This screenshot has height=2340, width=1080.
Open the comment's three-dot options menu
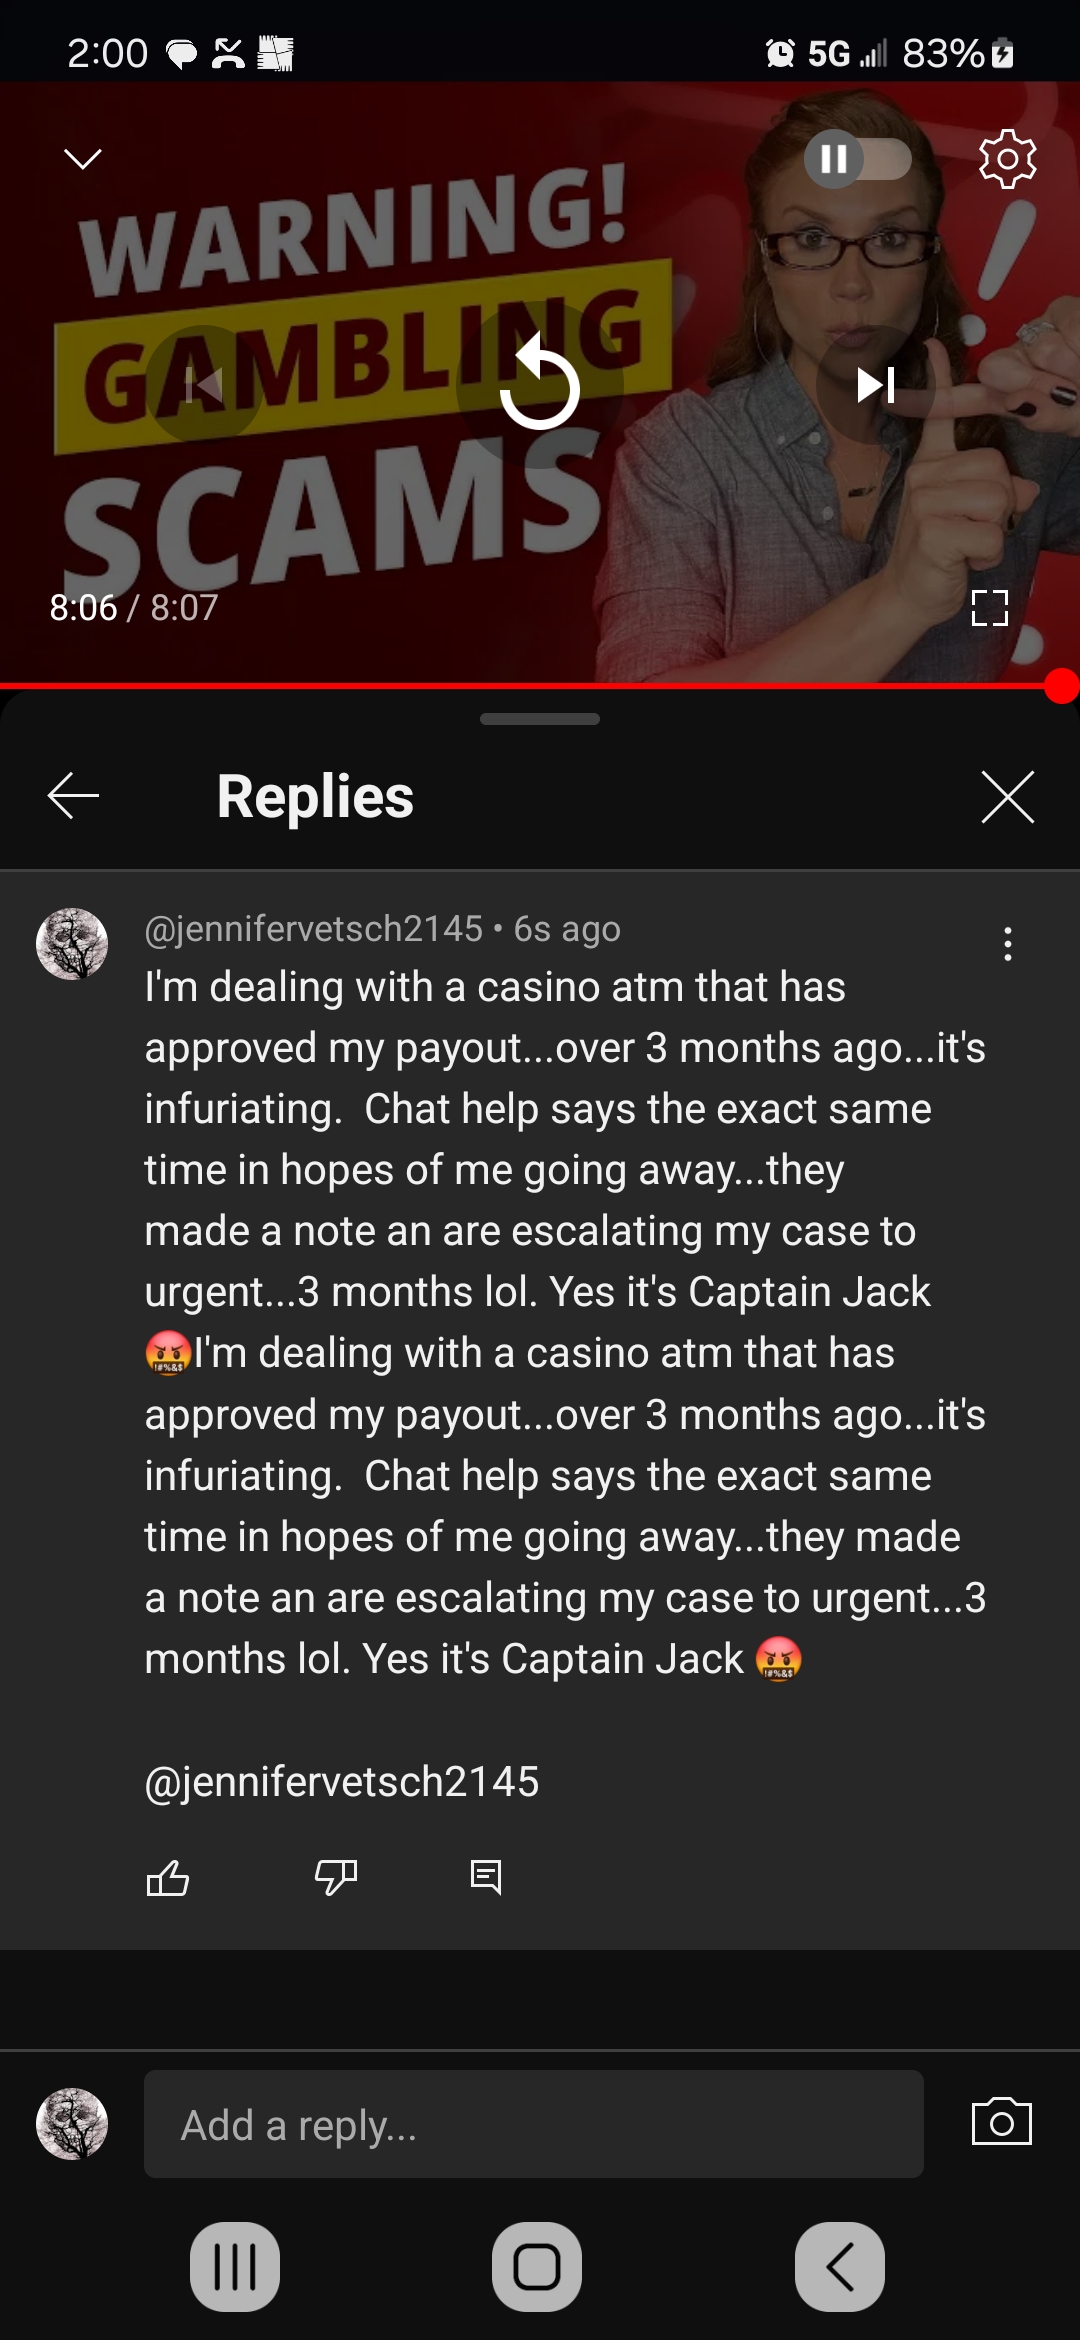[1008, 944]
